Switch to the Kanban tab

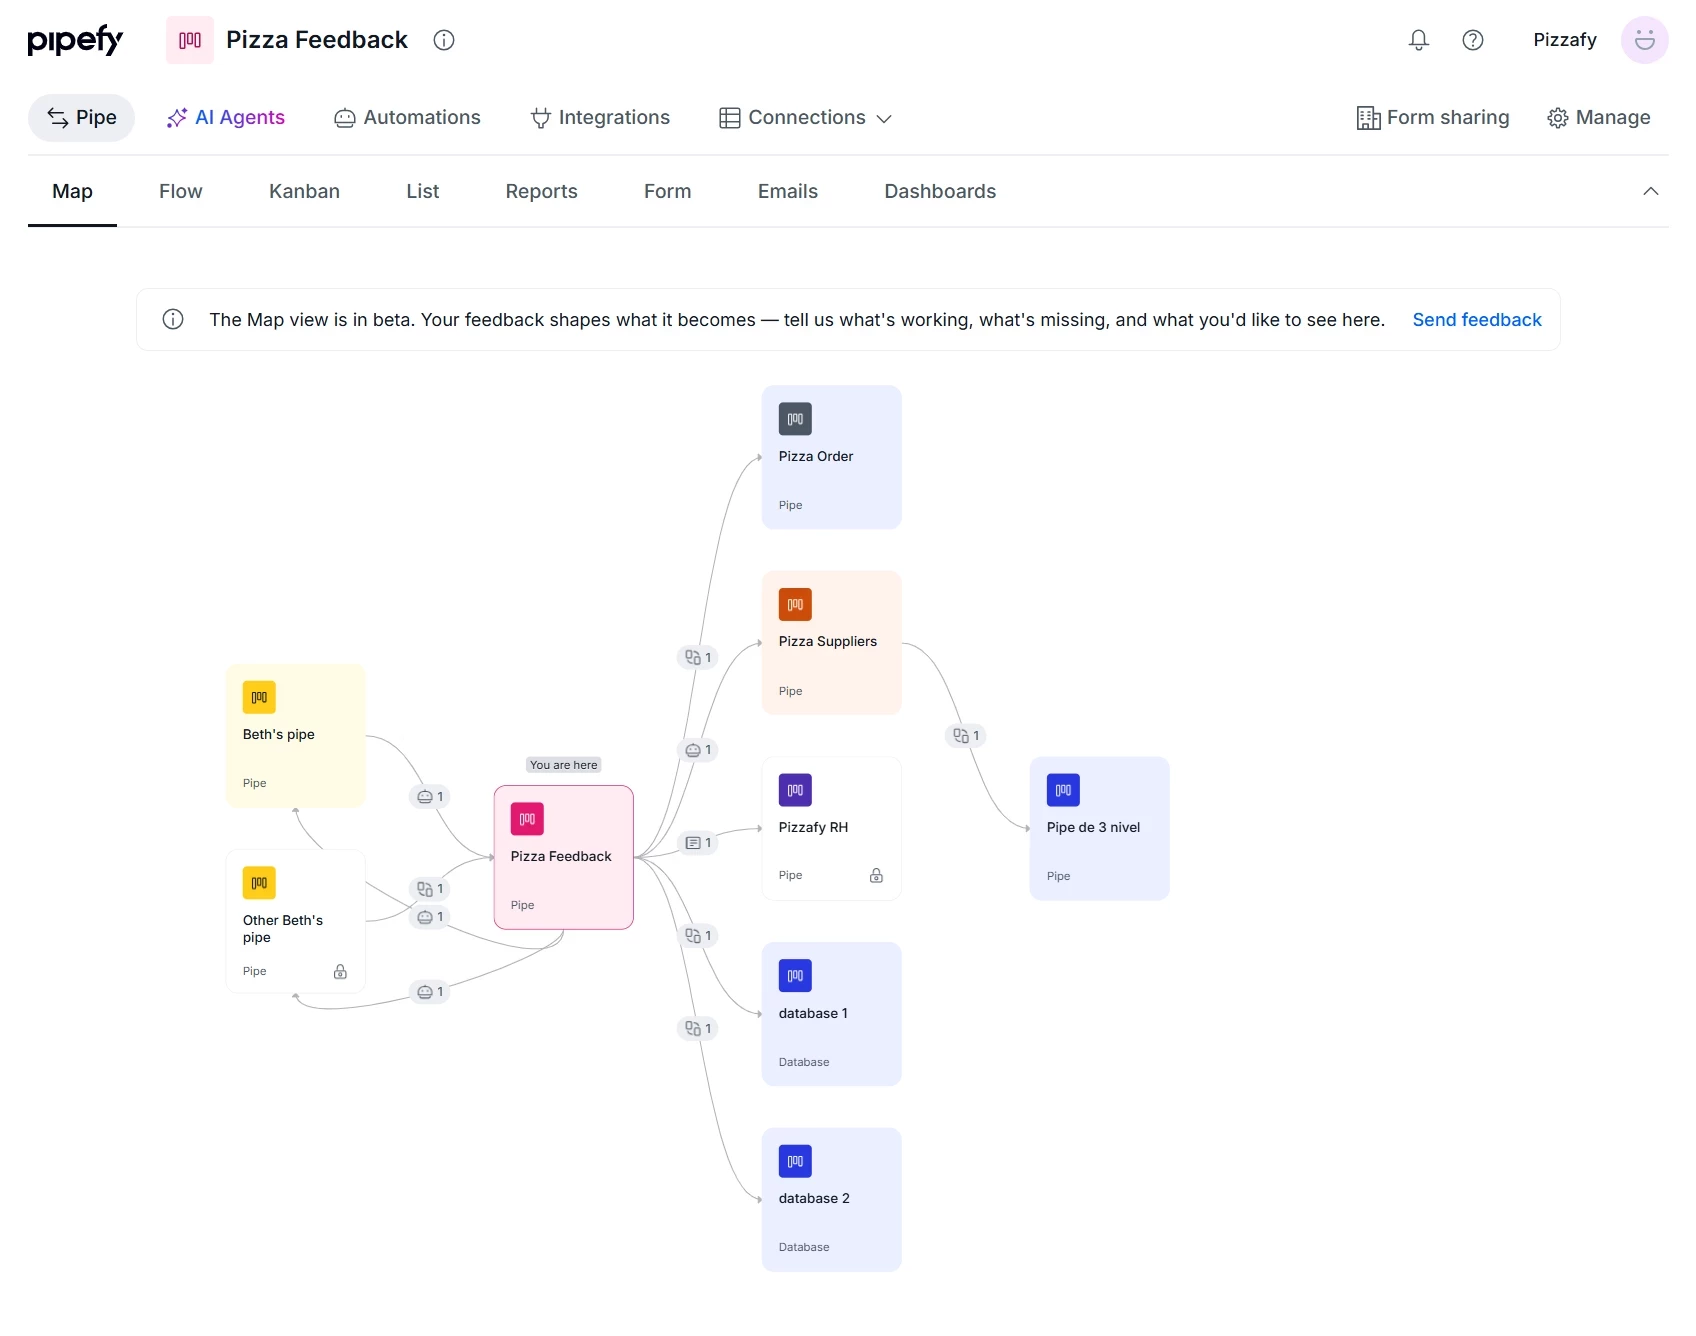point(304,191)
